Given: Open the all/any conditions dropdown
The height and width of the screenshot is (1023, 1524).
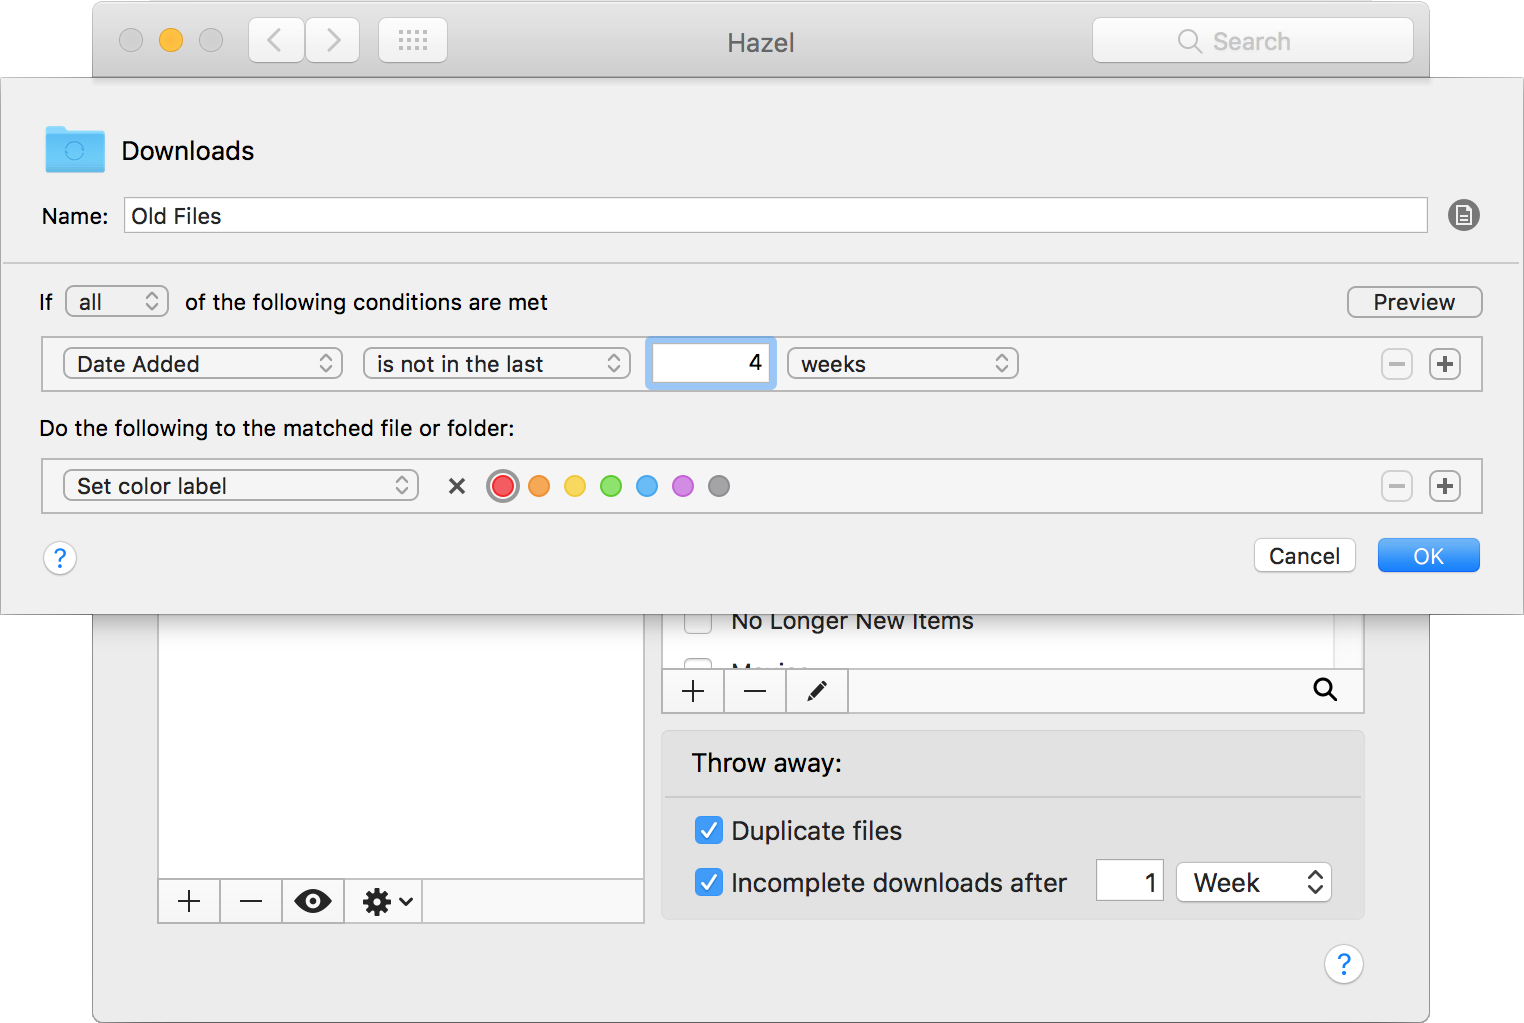Looking at the screenshot, I should pos(117,302).
